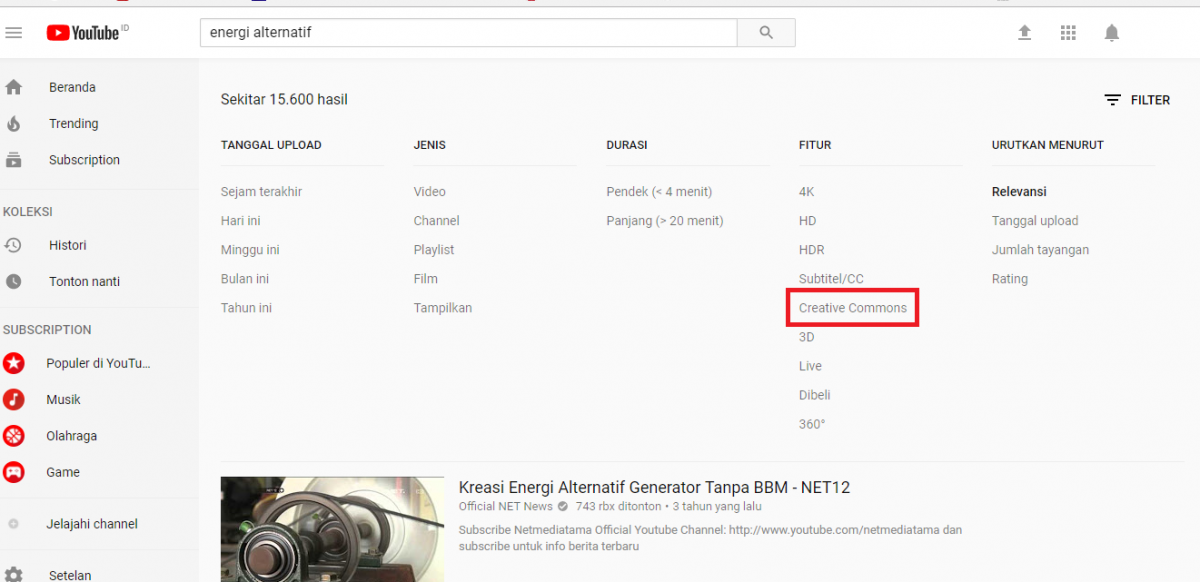Click the search magnifier button
The width and height of the screenshot is (1200, 582).
coord(765,32)
